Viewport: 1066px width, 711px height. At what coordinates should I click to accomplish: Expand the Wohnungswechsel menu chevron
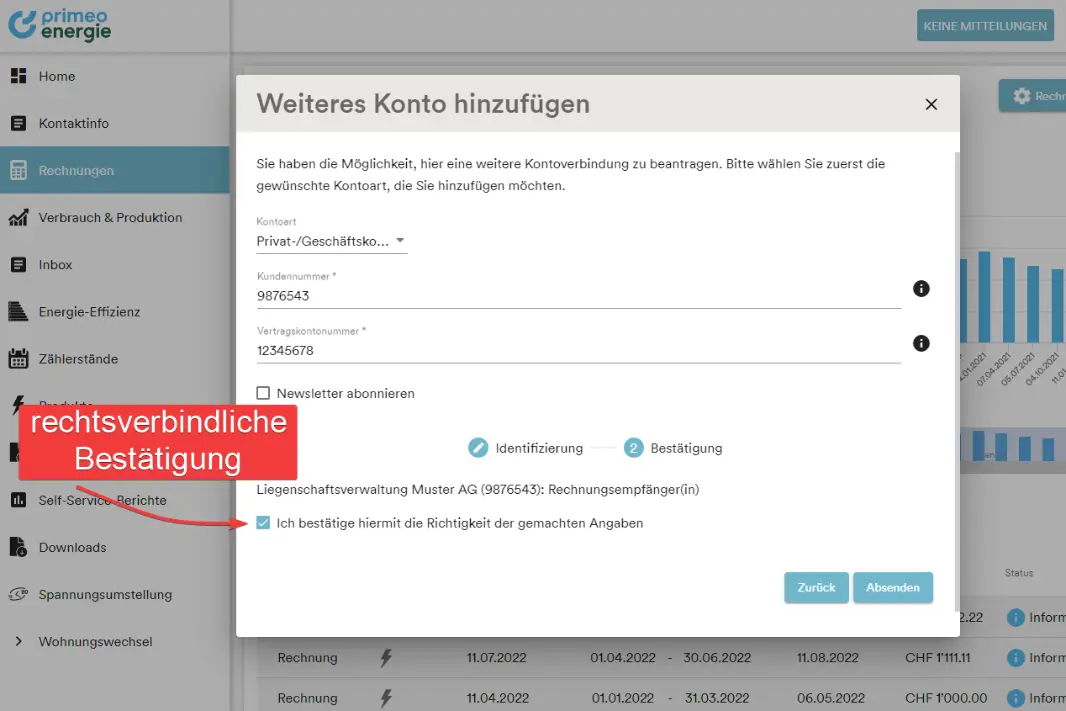pos(18,641)
